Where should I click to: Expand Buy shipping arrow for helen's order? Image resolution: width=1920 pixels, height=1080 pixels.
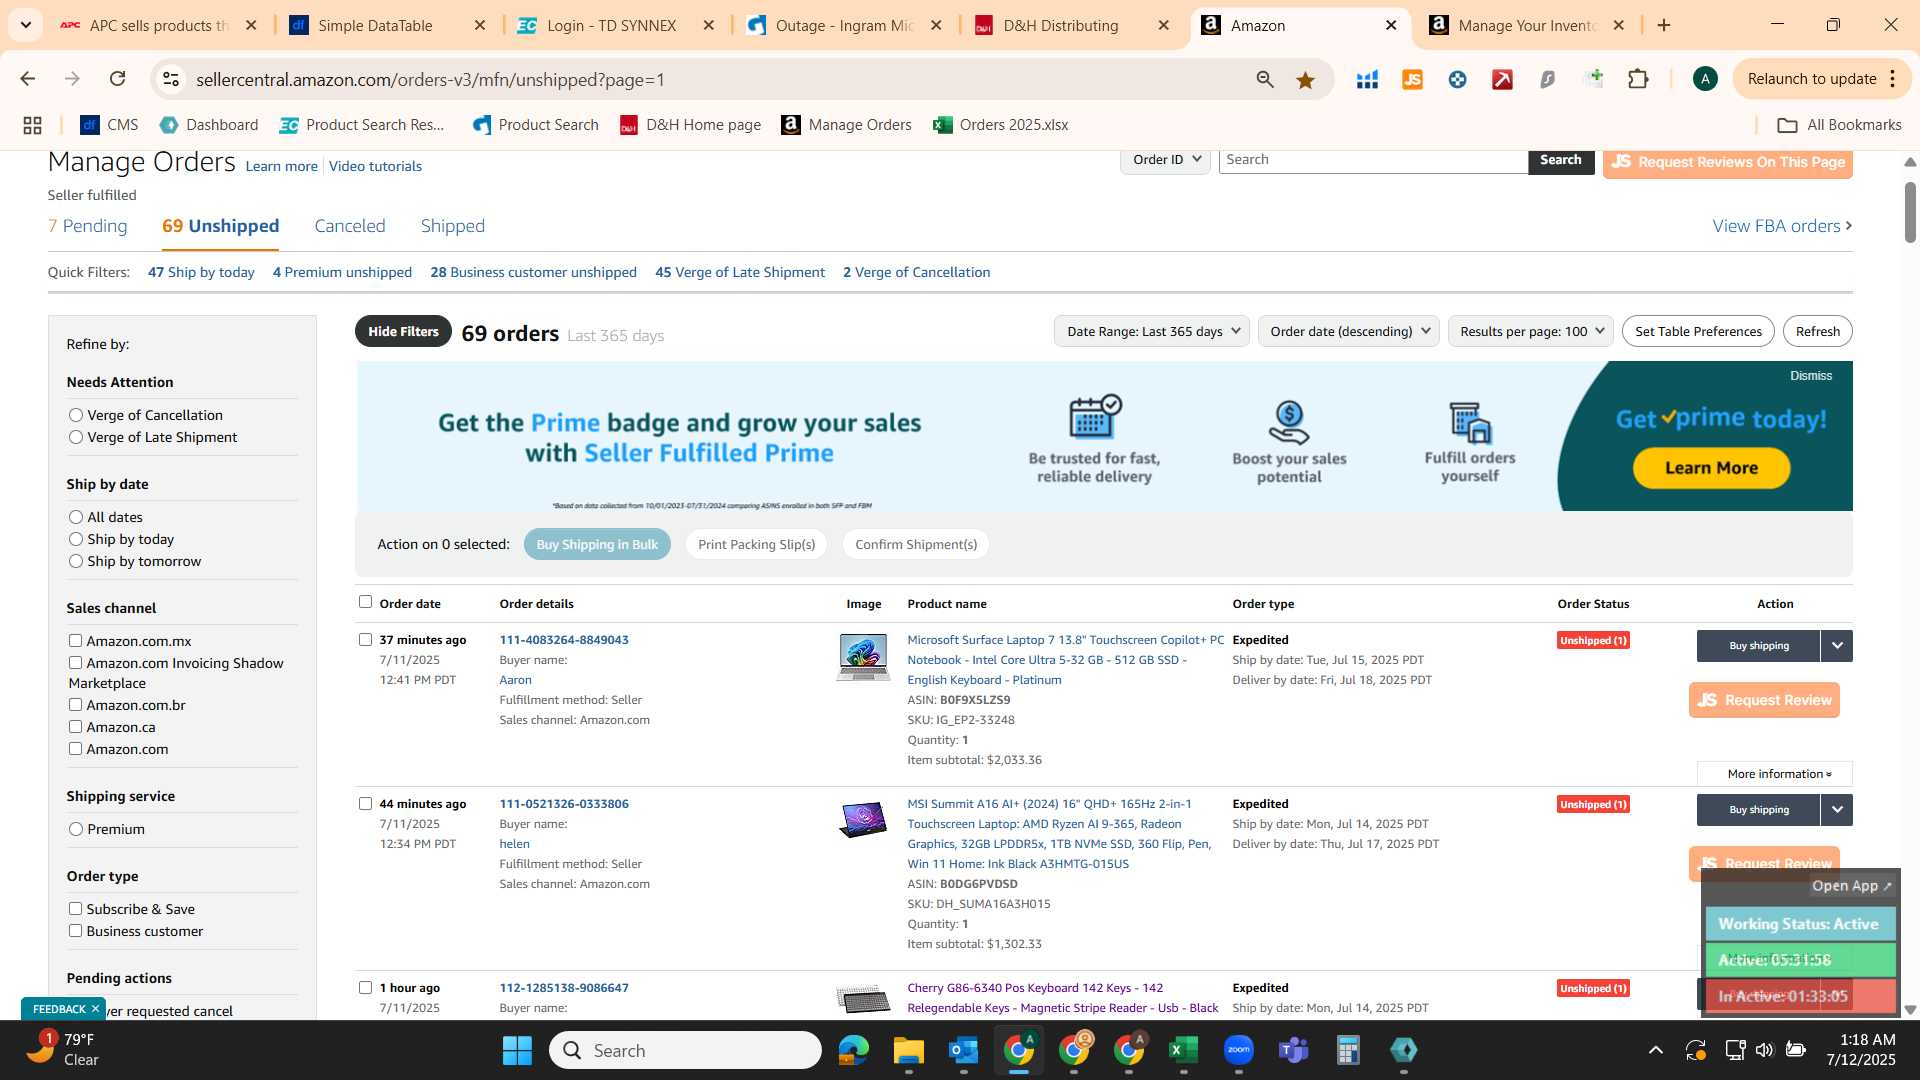coord(1837,810)
